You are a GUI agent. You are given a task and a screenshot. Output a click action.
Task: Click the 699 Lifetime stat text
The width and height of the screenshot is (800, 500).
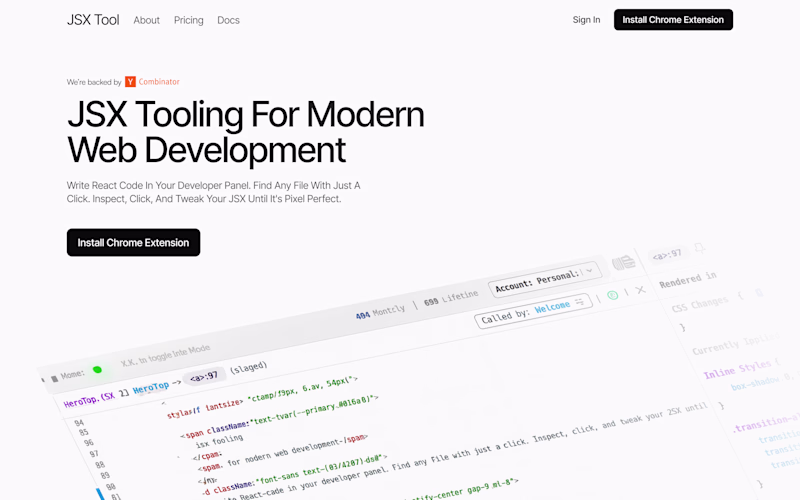[451, 297]
